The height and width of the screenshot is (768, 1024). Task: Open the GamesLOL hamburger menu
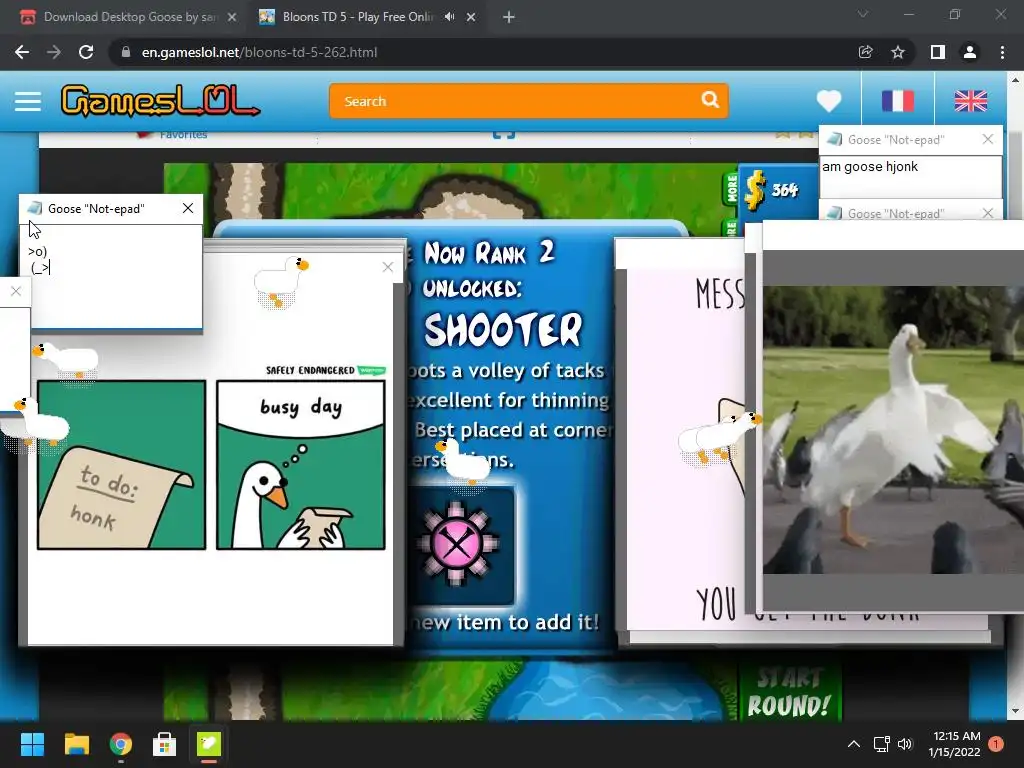click(x=27, y=101)
